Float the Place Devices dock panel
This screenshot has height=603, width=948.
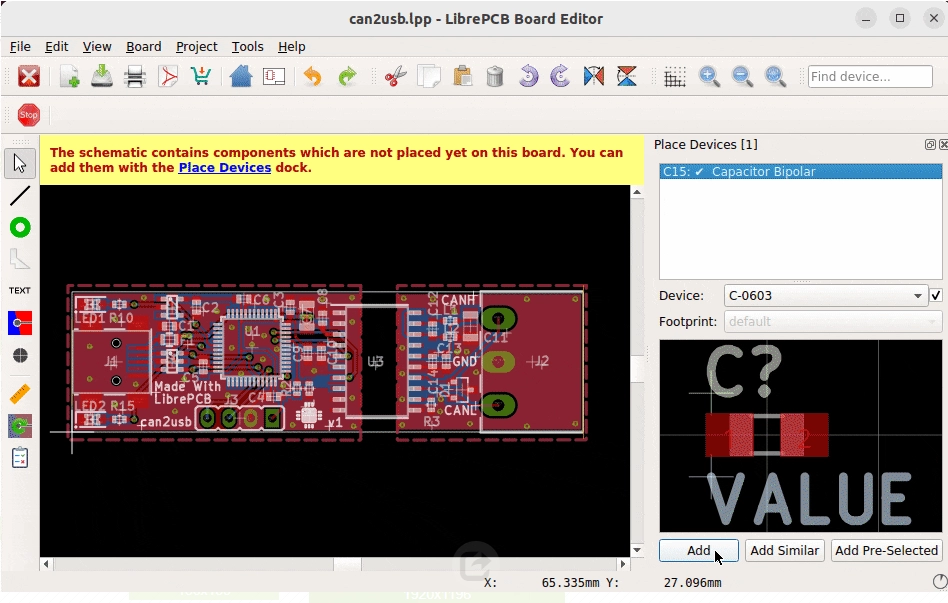[930, 145]
